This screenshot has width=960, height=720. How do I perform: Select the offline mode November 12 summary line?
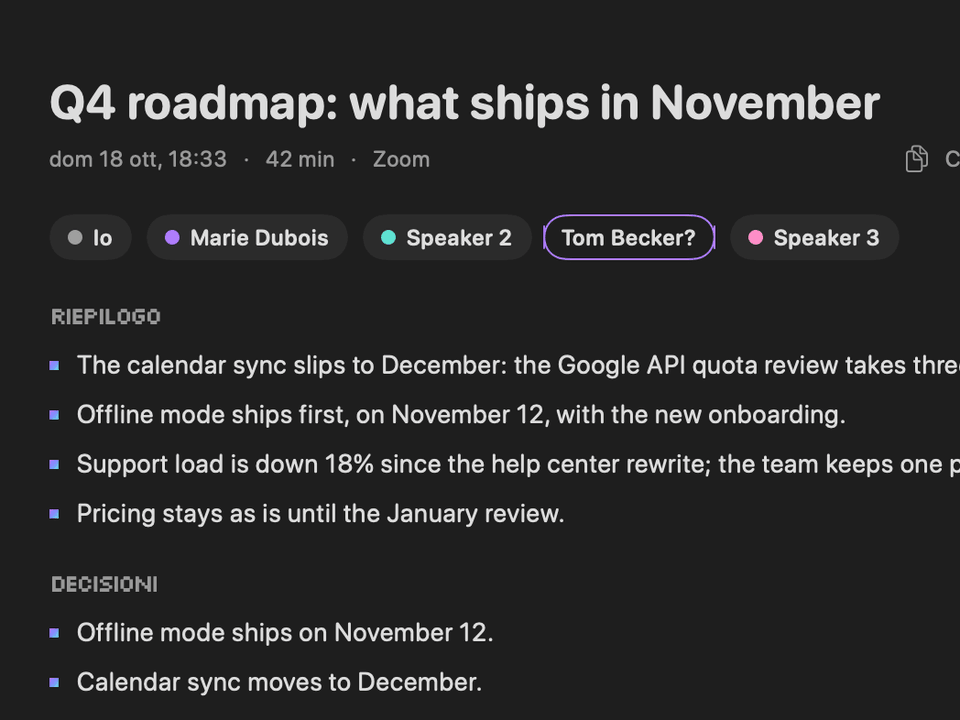click(461, 415)
